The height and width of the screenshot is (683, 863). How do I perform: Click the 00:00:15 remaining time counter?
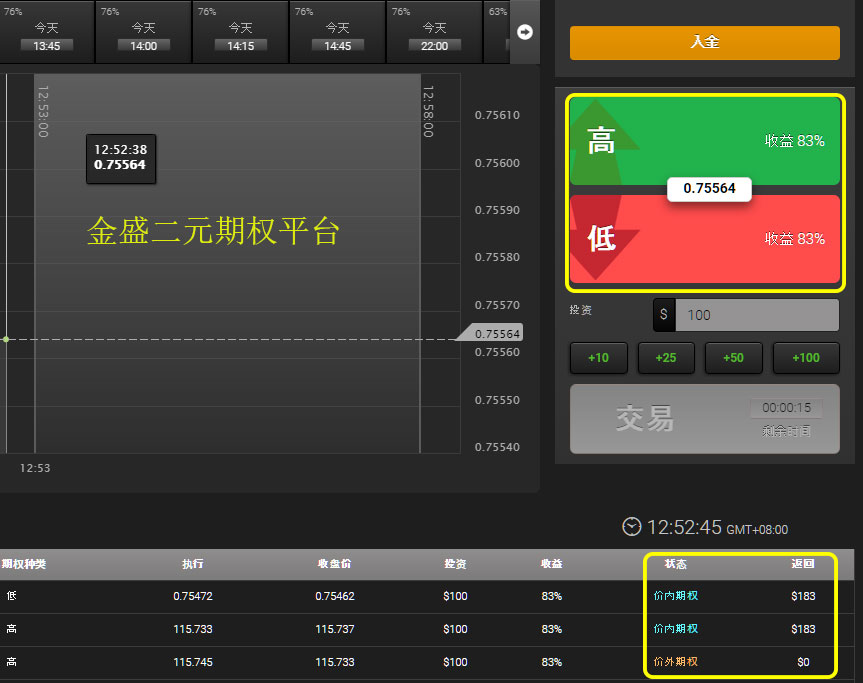[x=786, y=408]
